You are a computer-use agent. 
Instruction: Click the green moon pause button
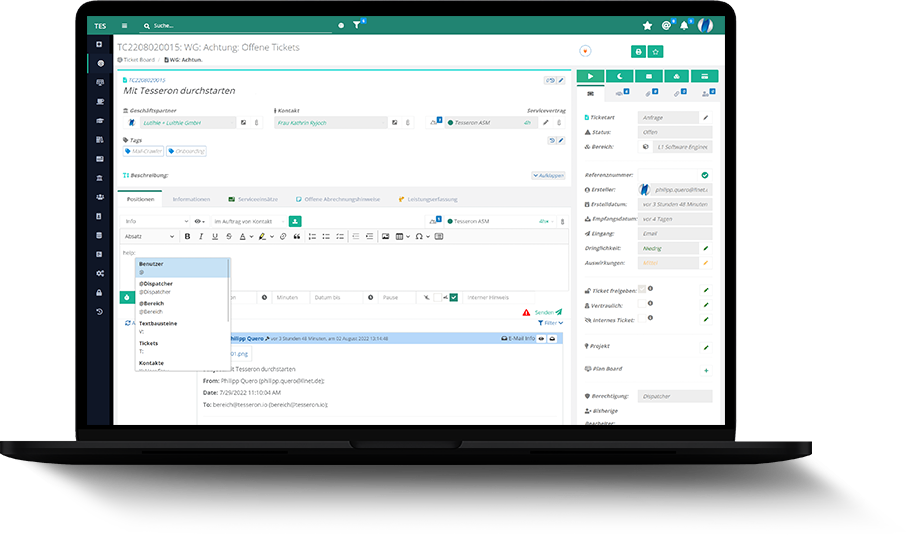coord(619,76)
